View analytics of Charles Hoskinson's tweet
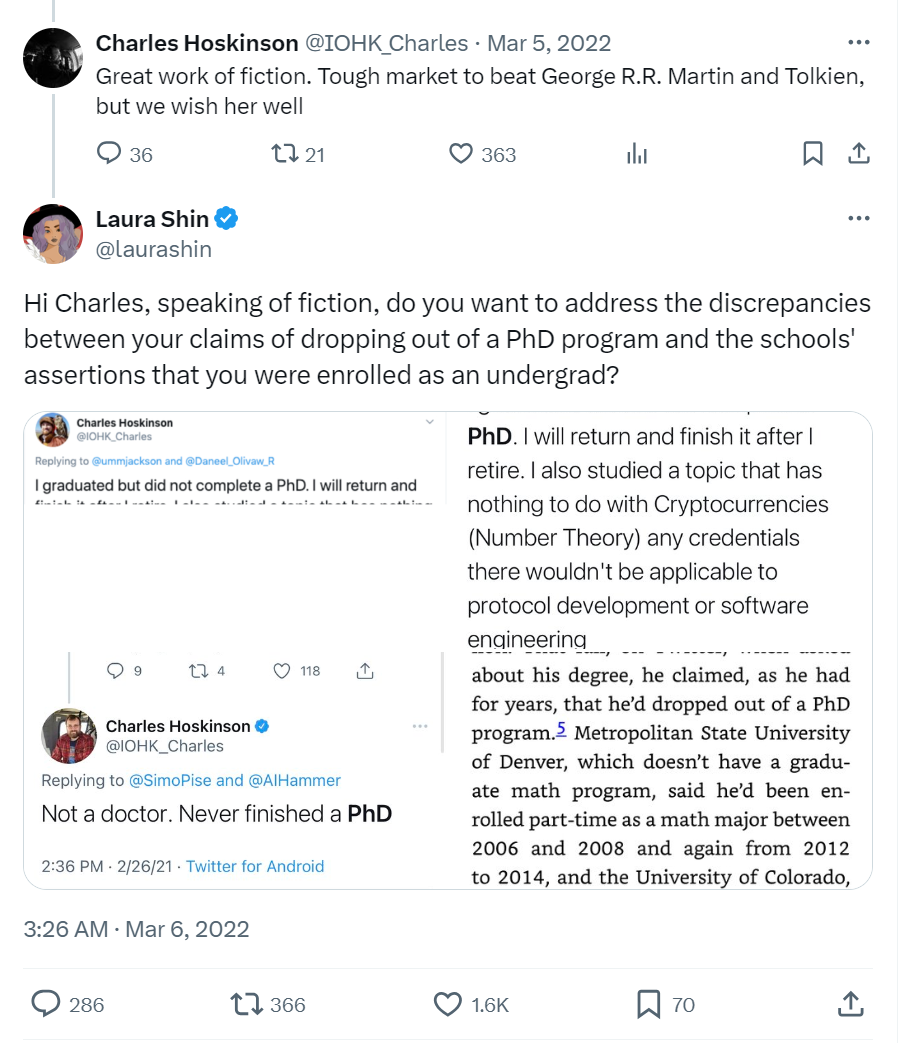Viewport: 899px width, 1043px height. coord(636,154)
